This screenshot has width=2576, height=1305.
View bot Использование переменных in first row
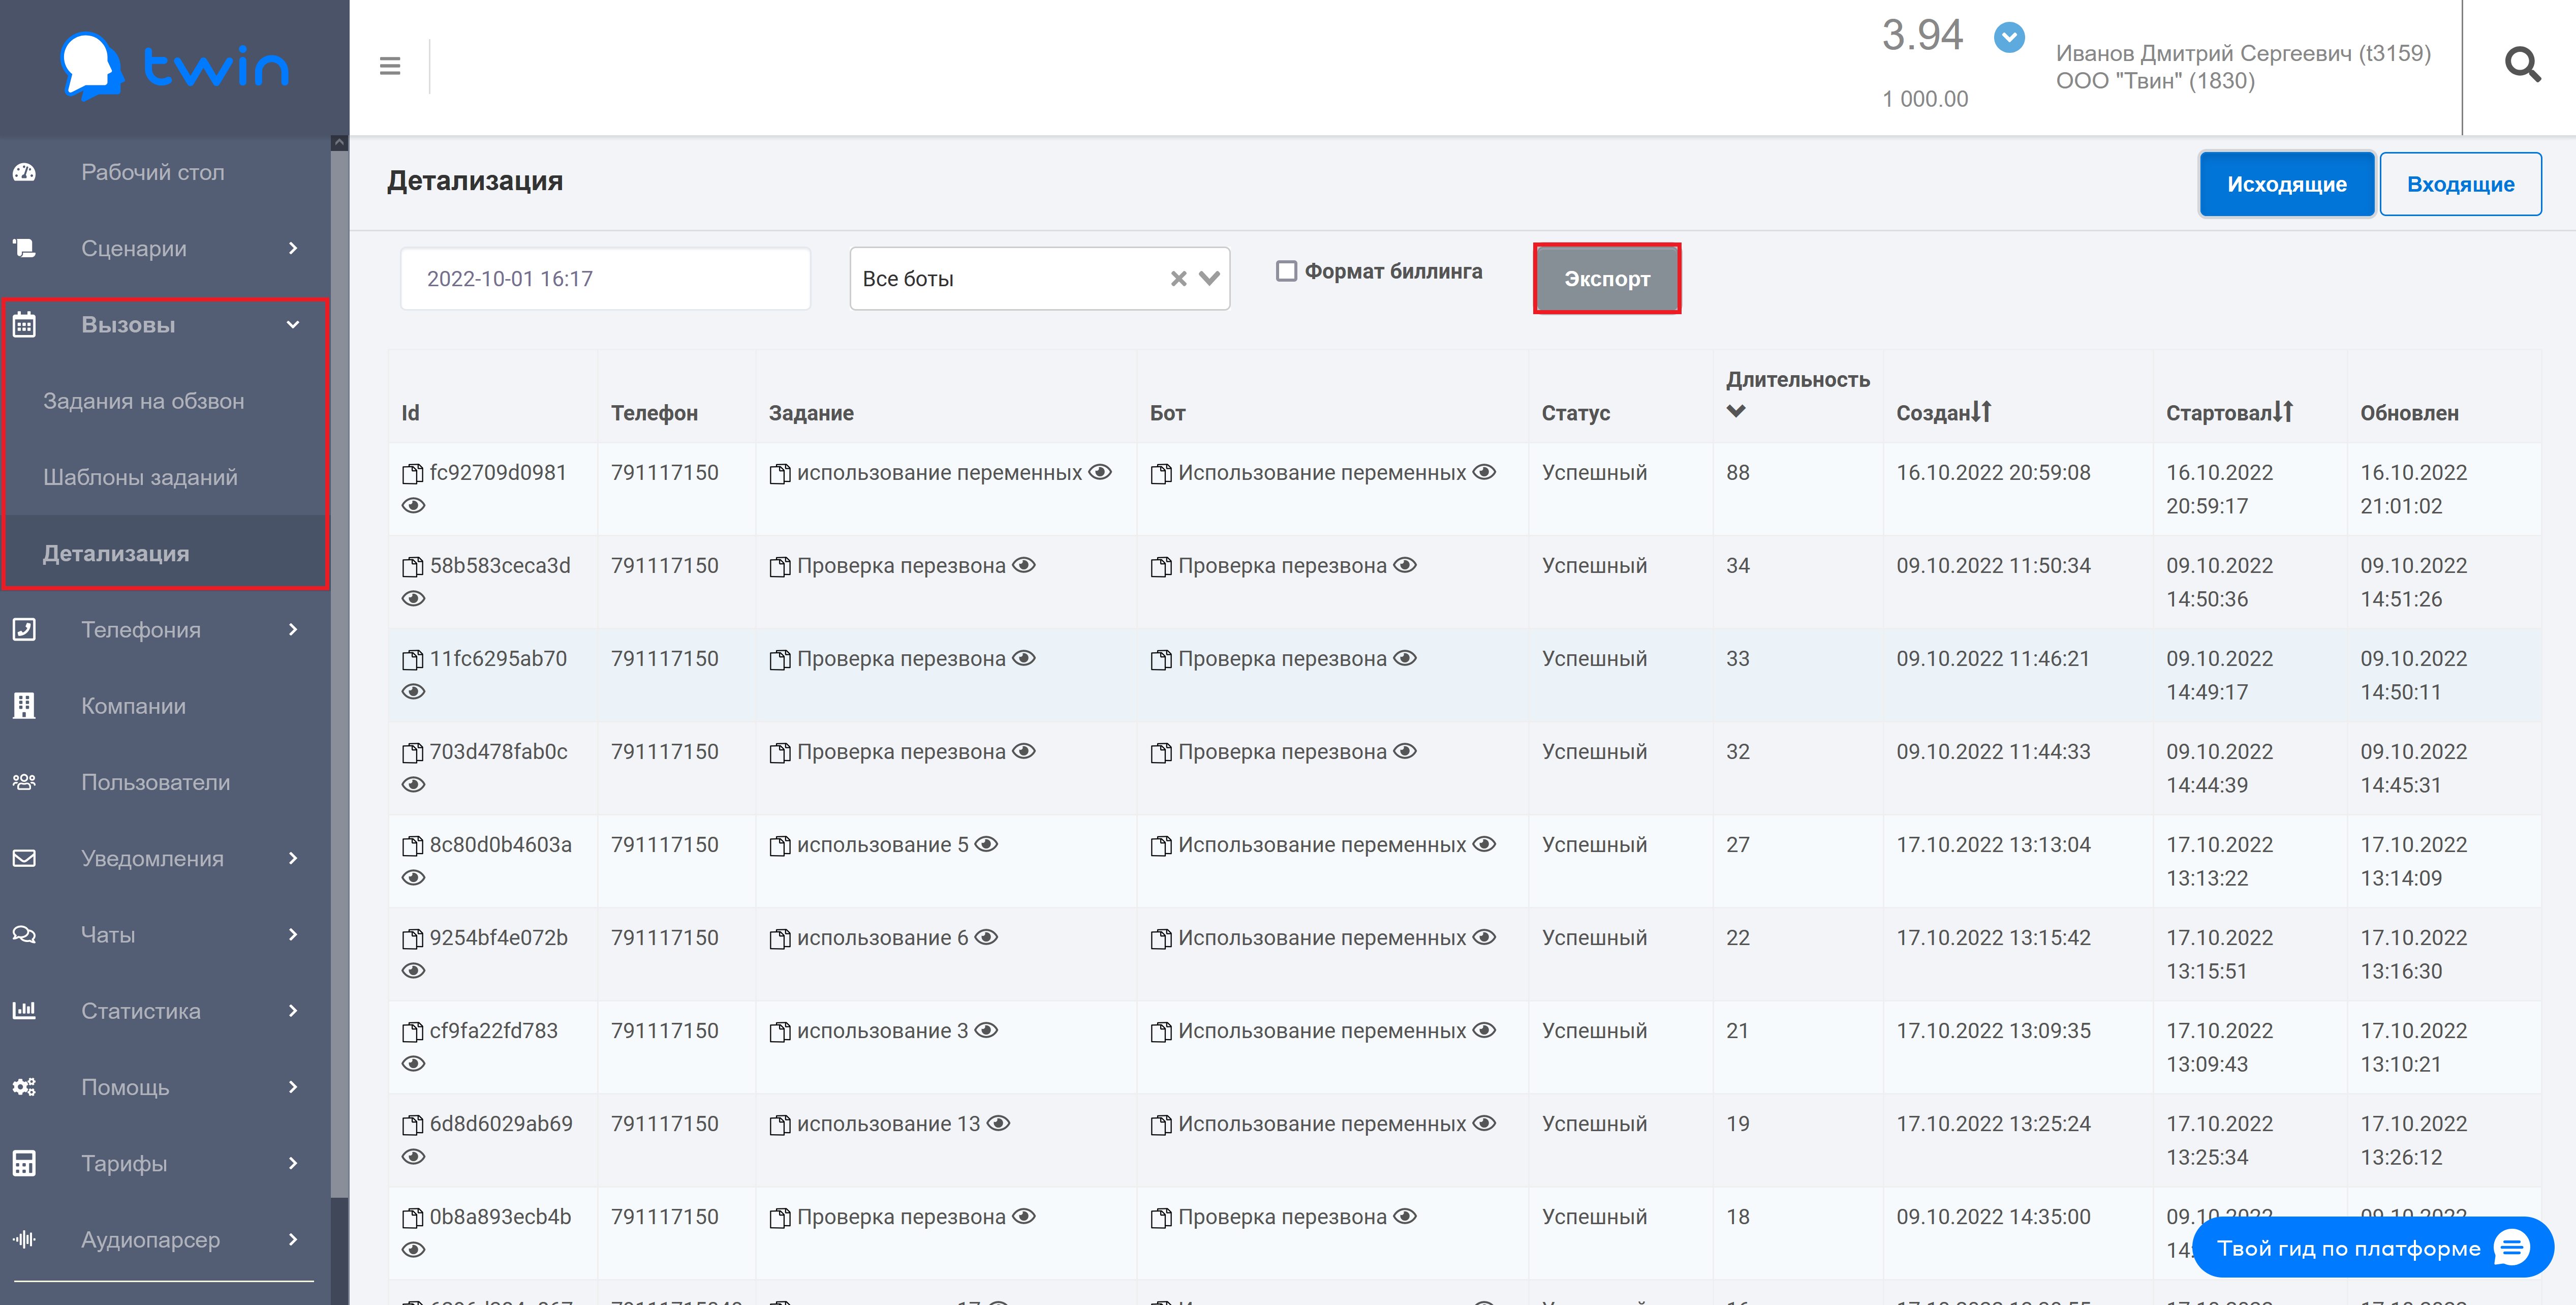coord(1484,472)
